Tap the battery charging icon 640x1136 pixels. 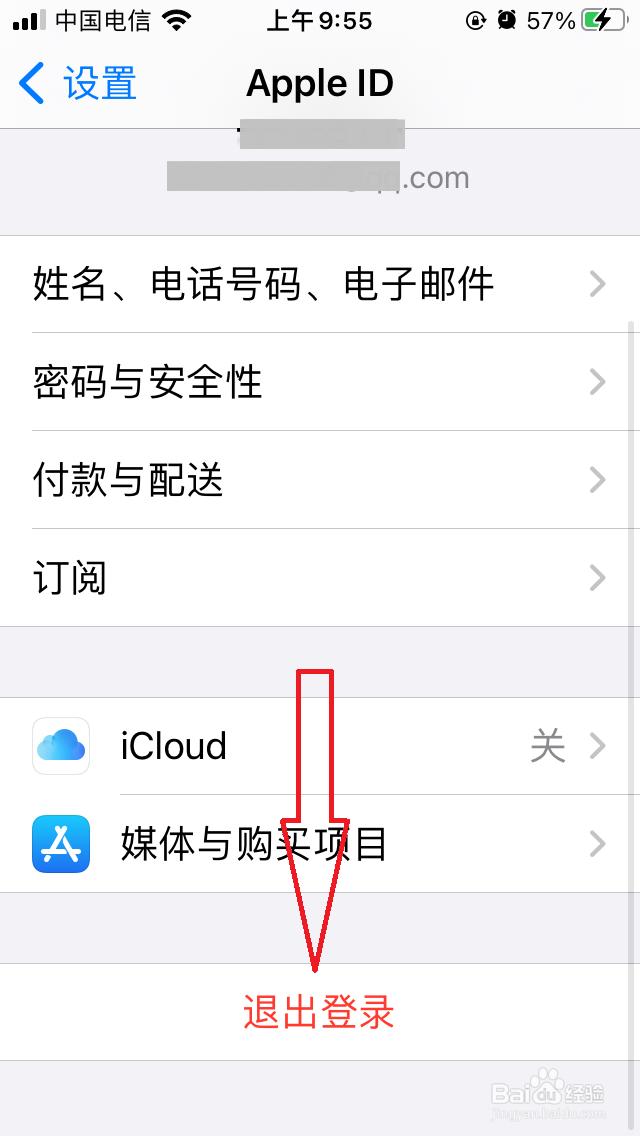[605, 21]
